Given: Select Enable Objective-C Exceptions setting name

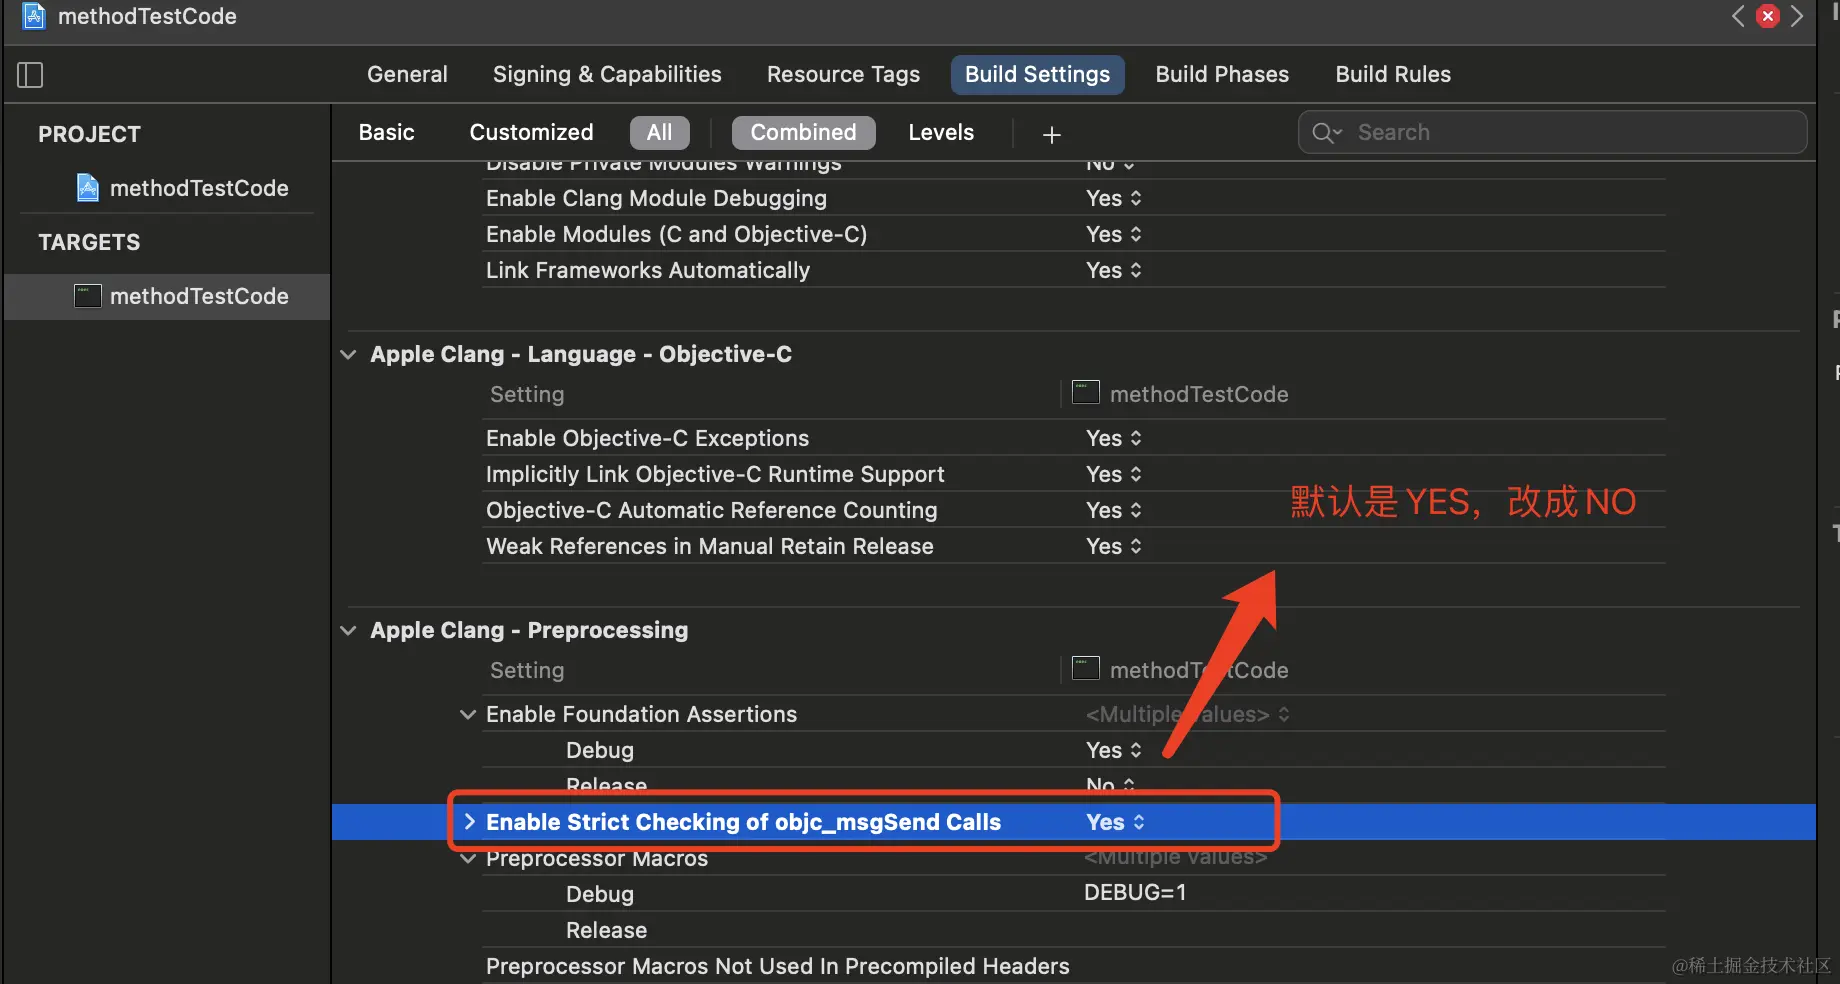Looking at the screenshot, I should click(x=647, y=439).
